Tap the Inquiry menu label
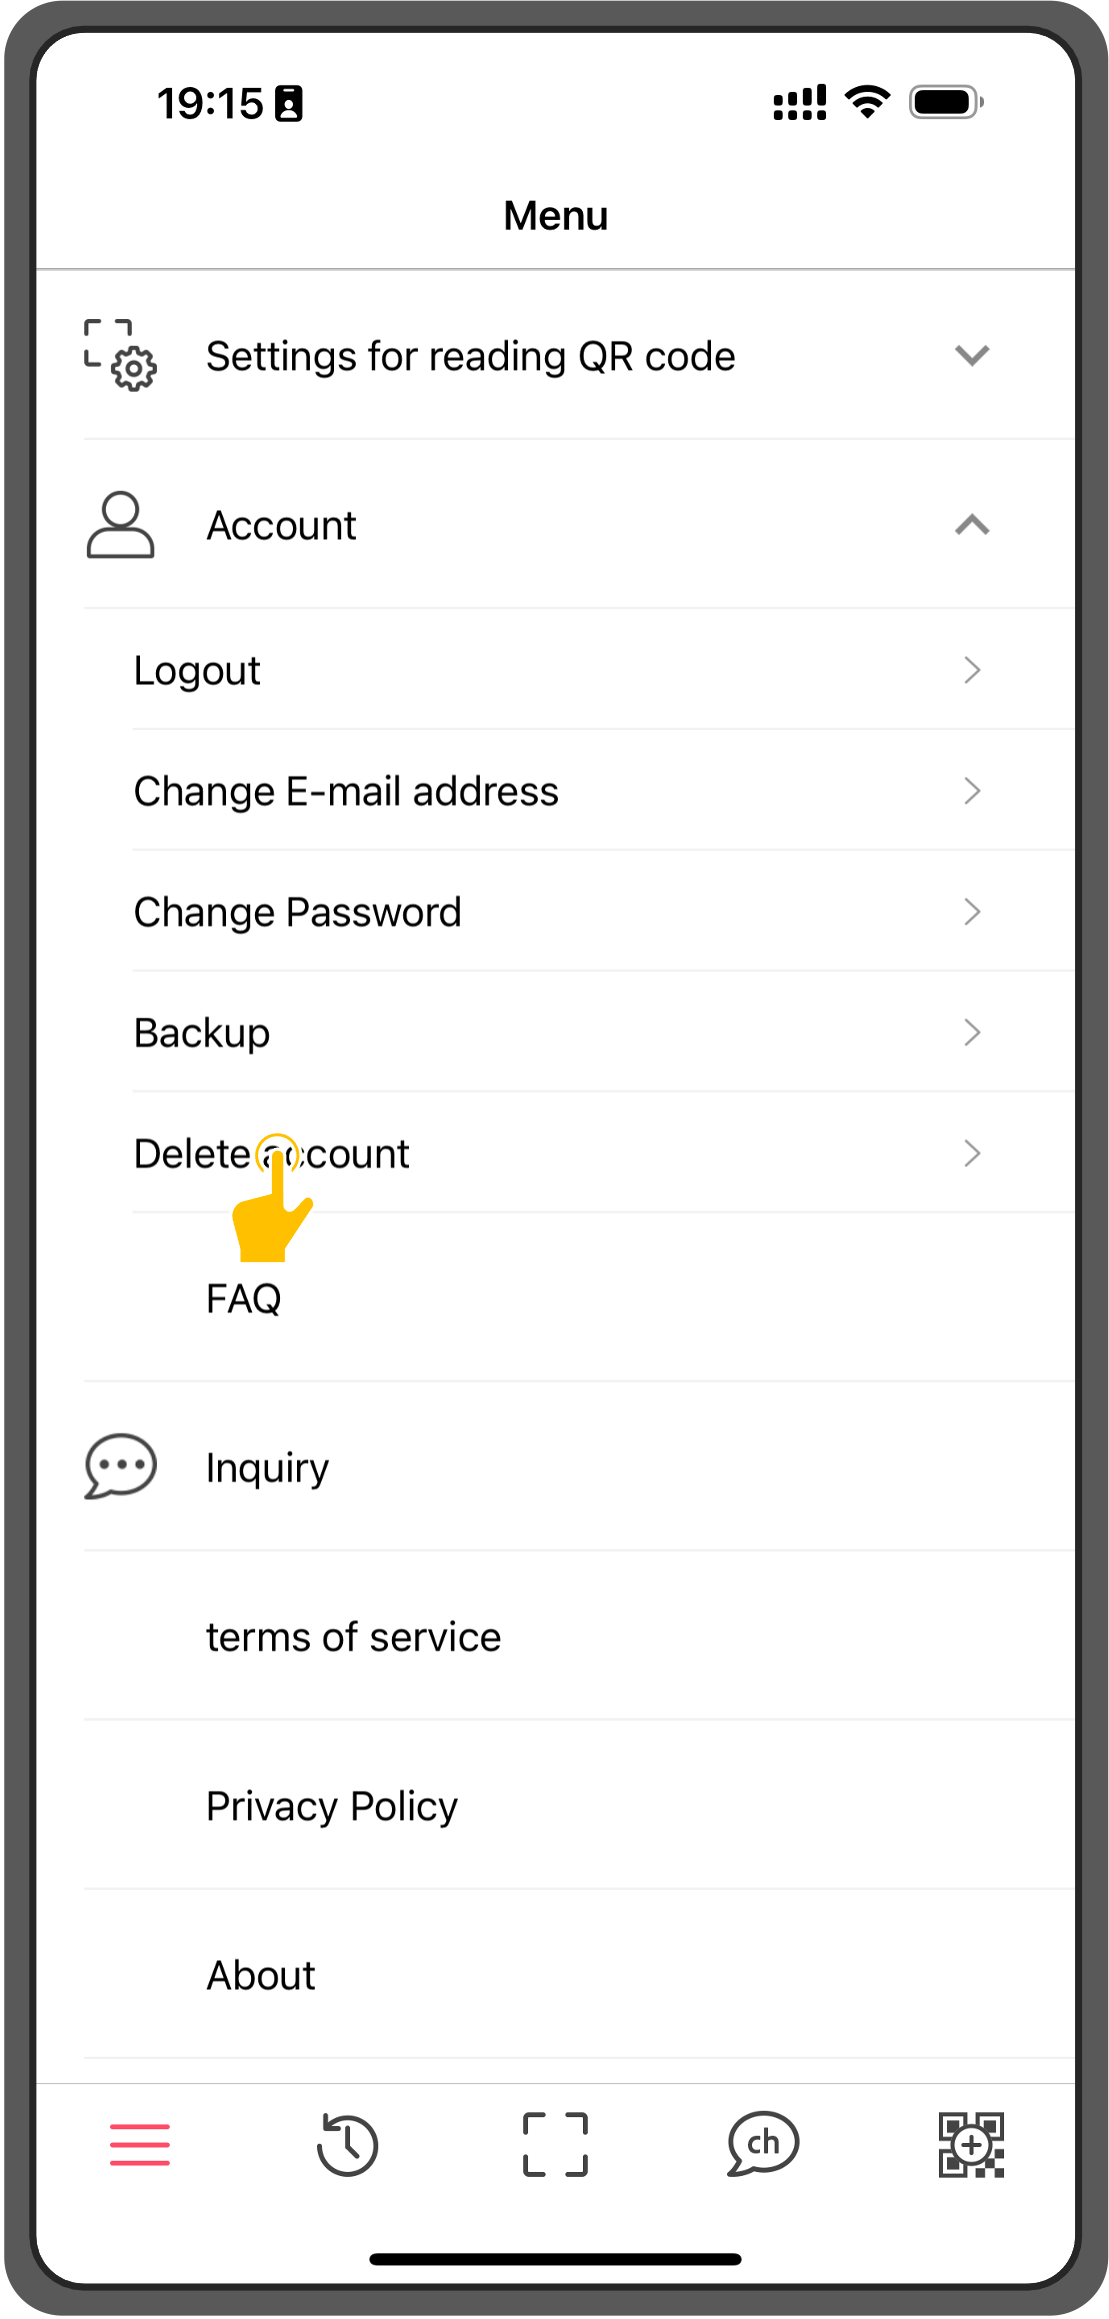The width and height of the screenshot is (1109, 2319). pos(267,1467)
